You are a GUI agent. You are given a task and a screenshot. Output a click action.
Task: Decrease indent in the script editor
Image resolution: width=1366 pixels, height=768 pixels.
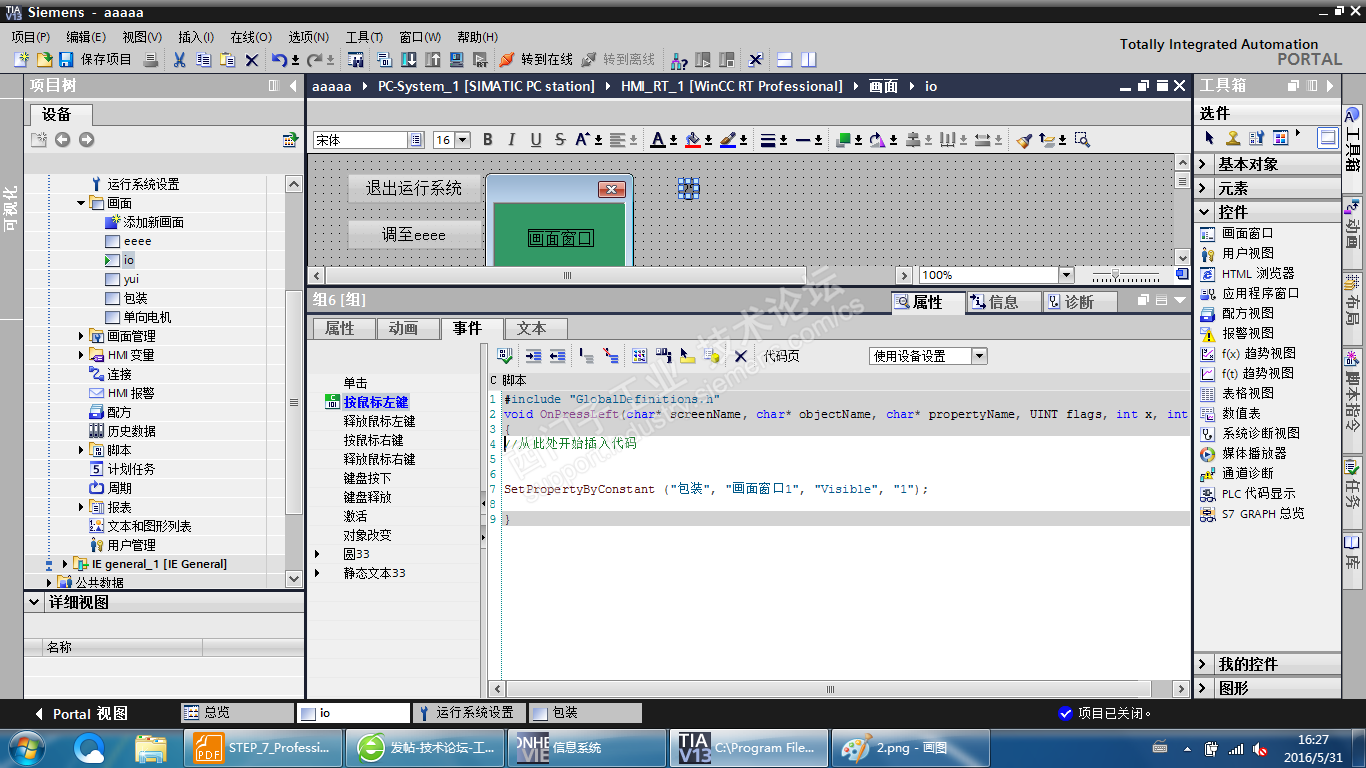pyautogui.click(x=557, y=356)
